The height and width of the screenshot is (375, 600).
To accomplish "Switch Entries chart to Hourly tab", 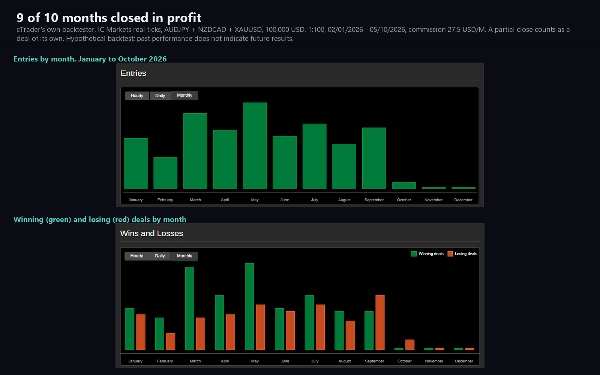I will click(137, 96).
